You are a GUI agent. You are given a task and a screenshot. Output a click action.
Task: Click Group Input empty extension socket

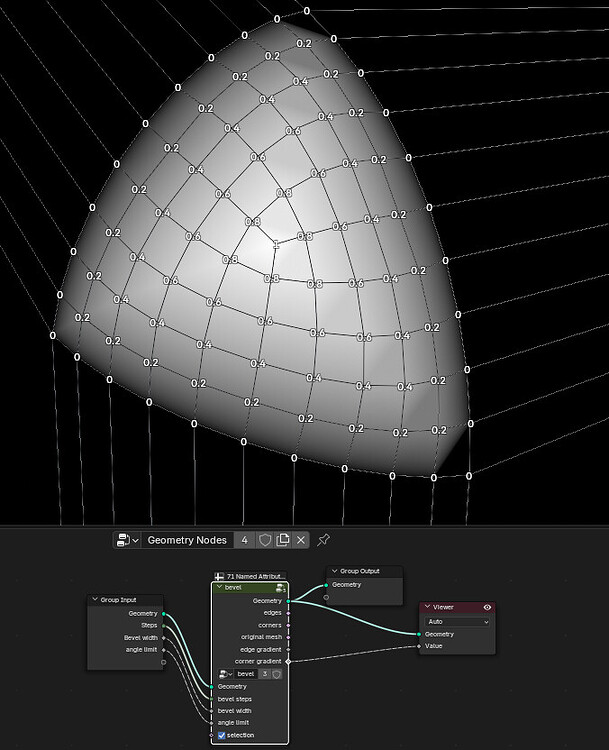point(164,662)
